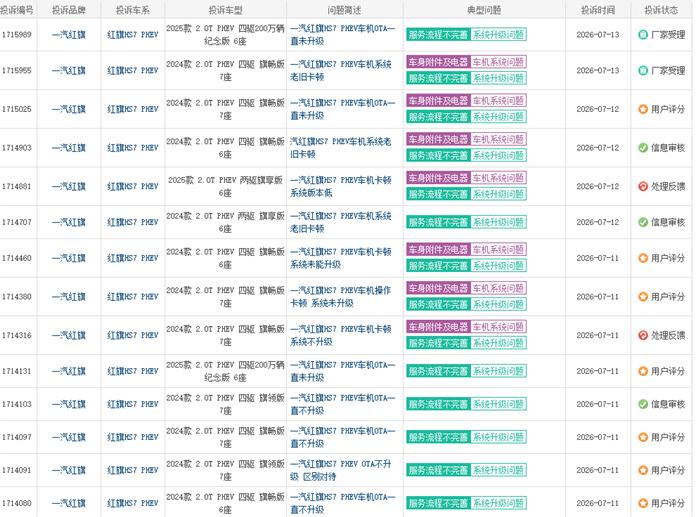This screenshot has width=700, height=517.
Task: Click brand 一汽红旗 in row 1715025
Action: [69, 109]
